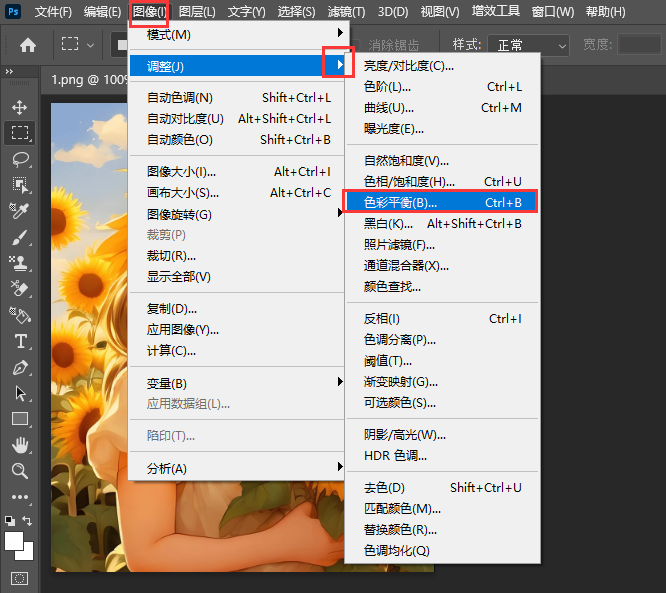Image resolution: width=666 pixels, height=593 pixels.
Task: Click the foreground color swatch
Action: [14, 541]
